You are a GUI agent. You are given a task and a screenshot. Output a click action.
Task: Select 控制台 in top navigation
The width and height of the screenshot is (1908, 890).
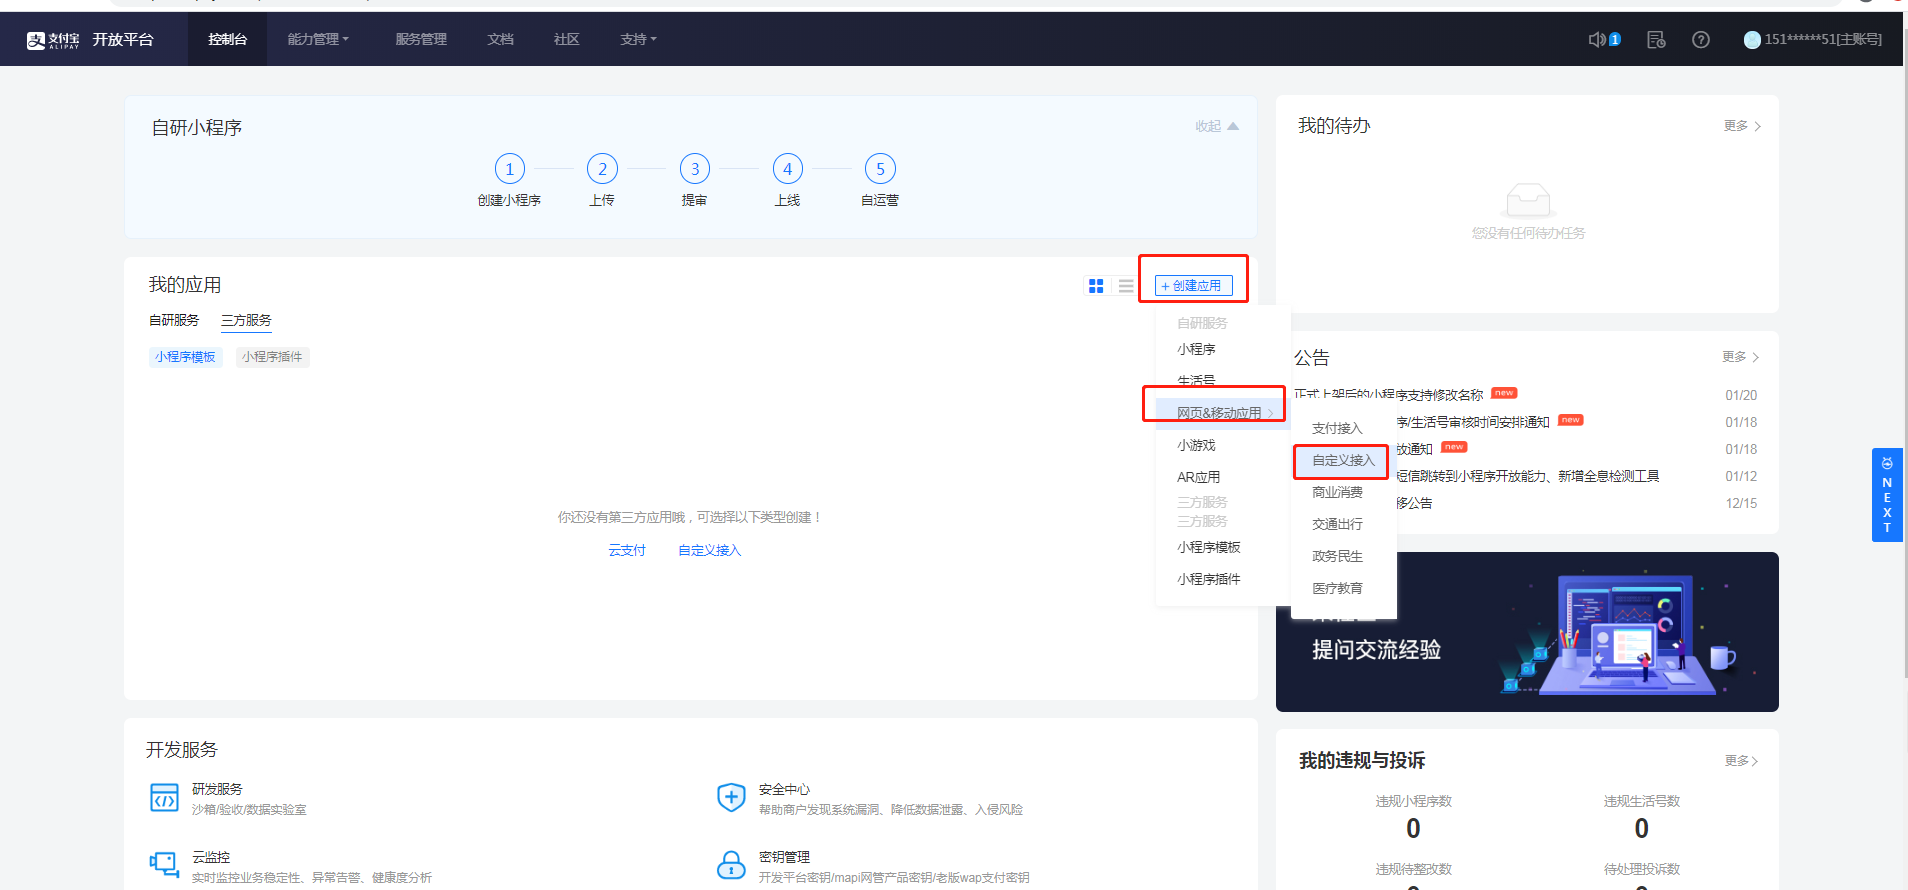click(x=227, y=39)
